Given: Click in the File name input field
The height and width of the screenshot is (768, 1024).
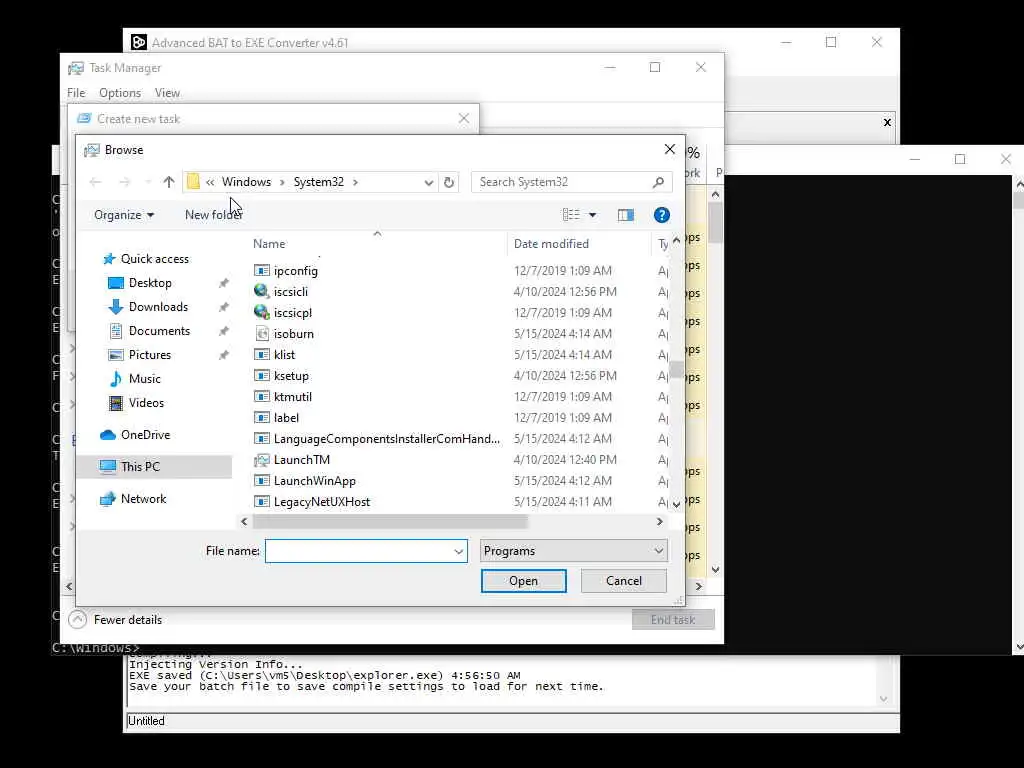Looking at the screenshot, I should coord(359,551).
